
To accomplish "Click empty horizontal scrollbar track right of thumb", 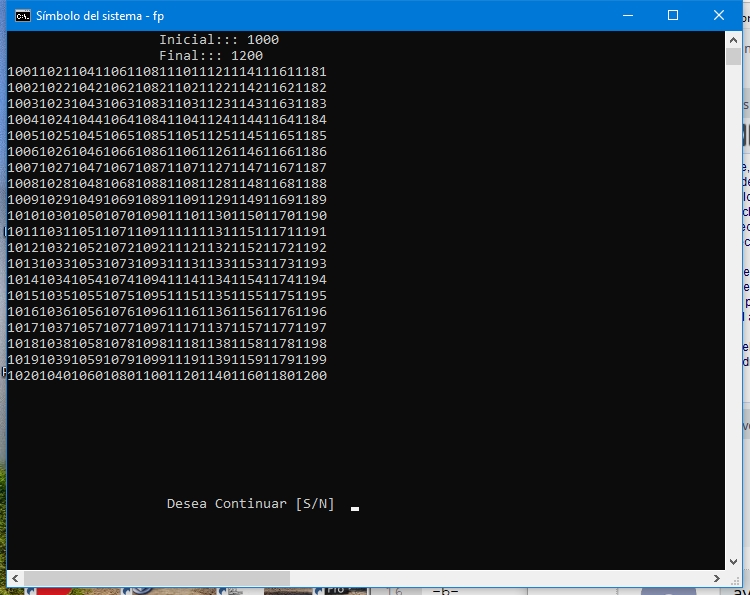I will (x=499, y=578).
